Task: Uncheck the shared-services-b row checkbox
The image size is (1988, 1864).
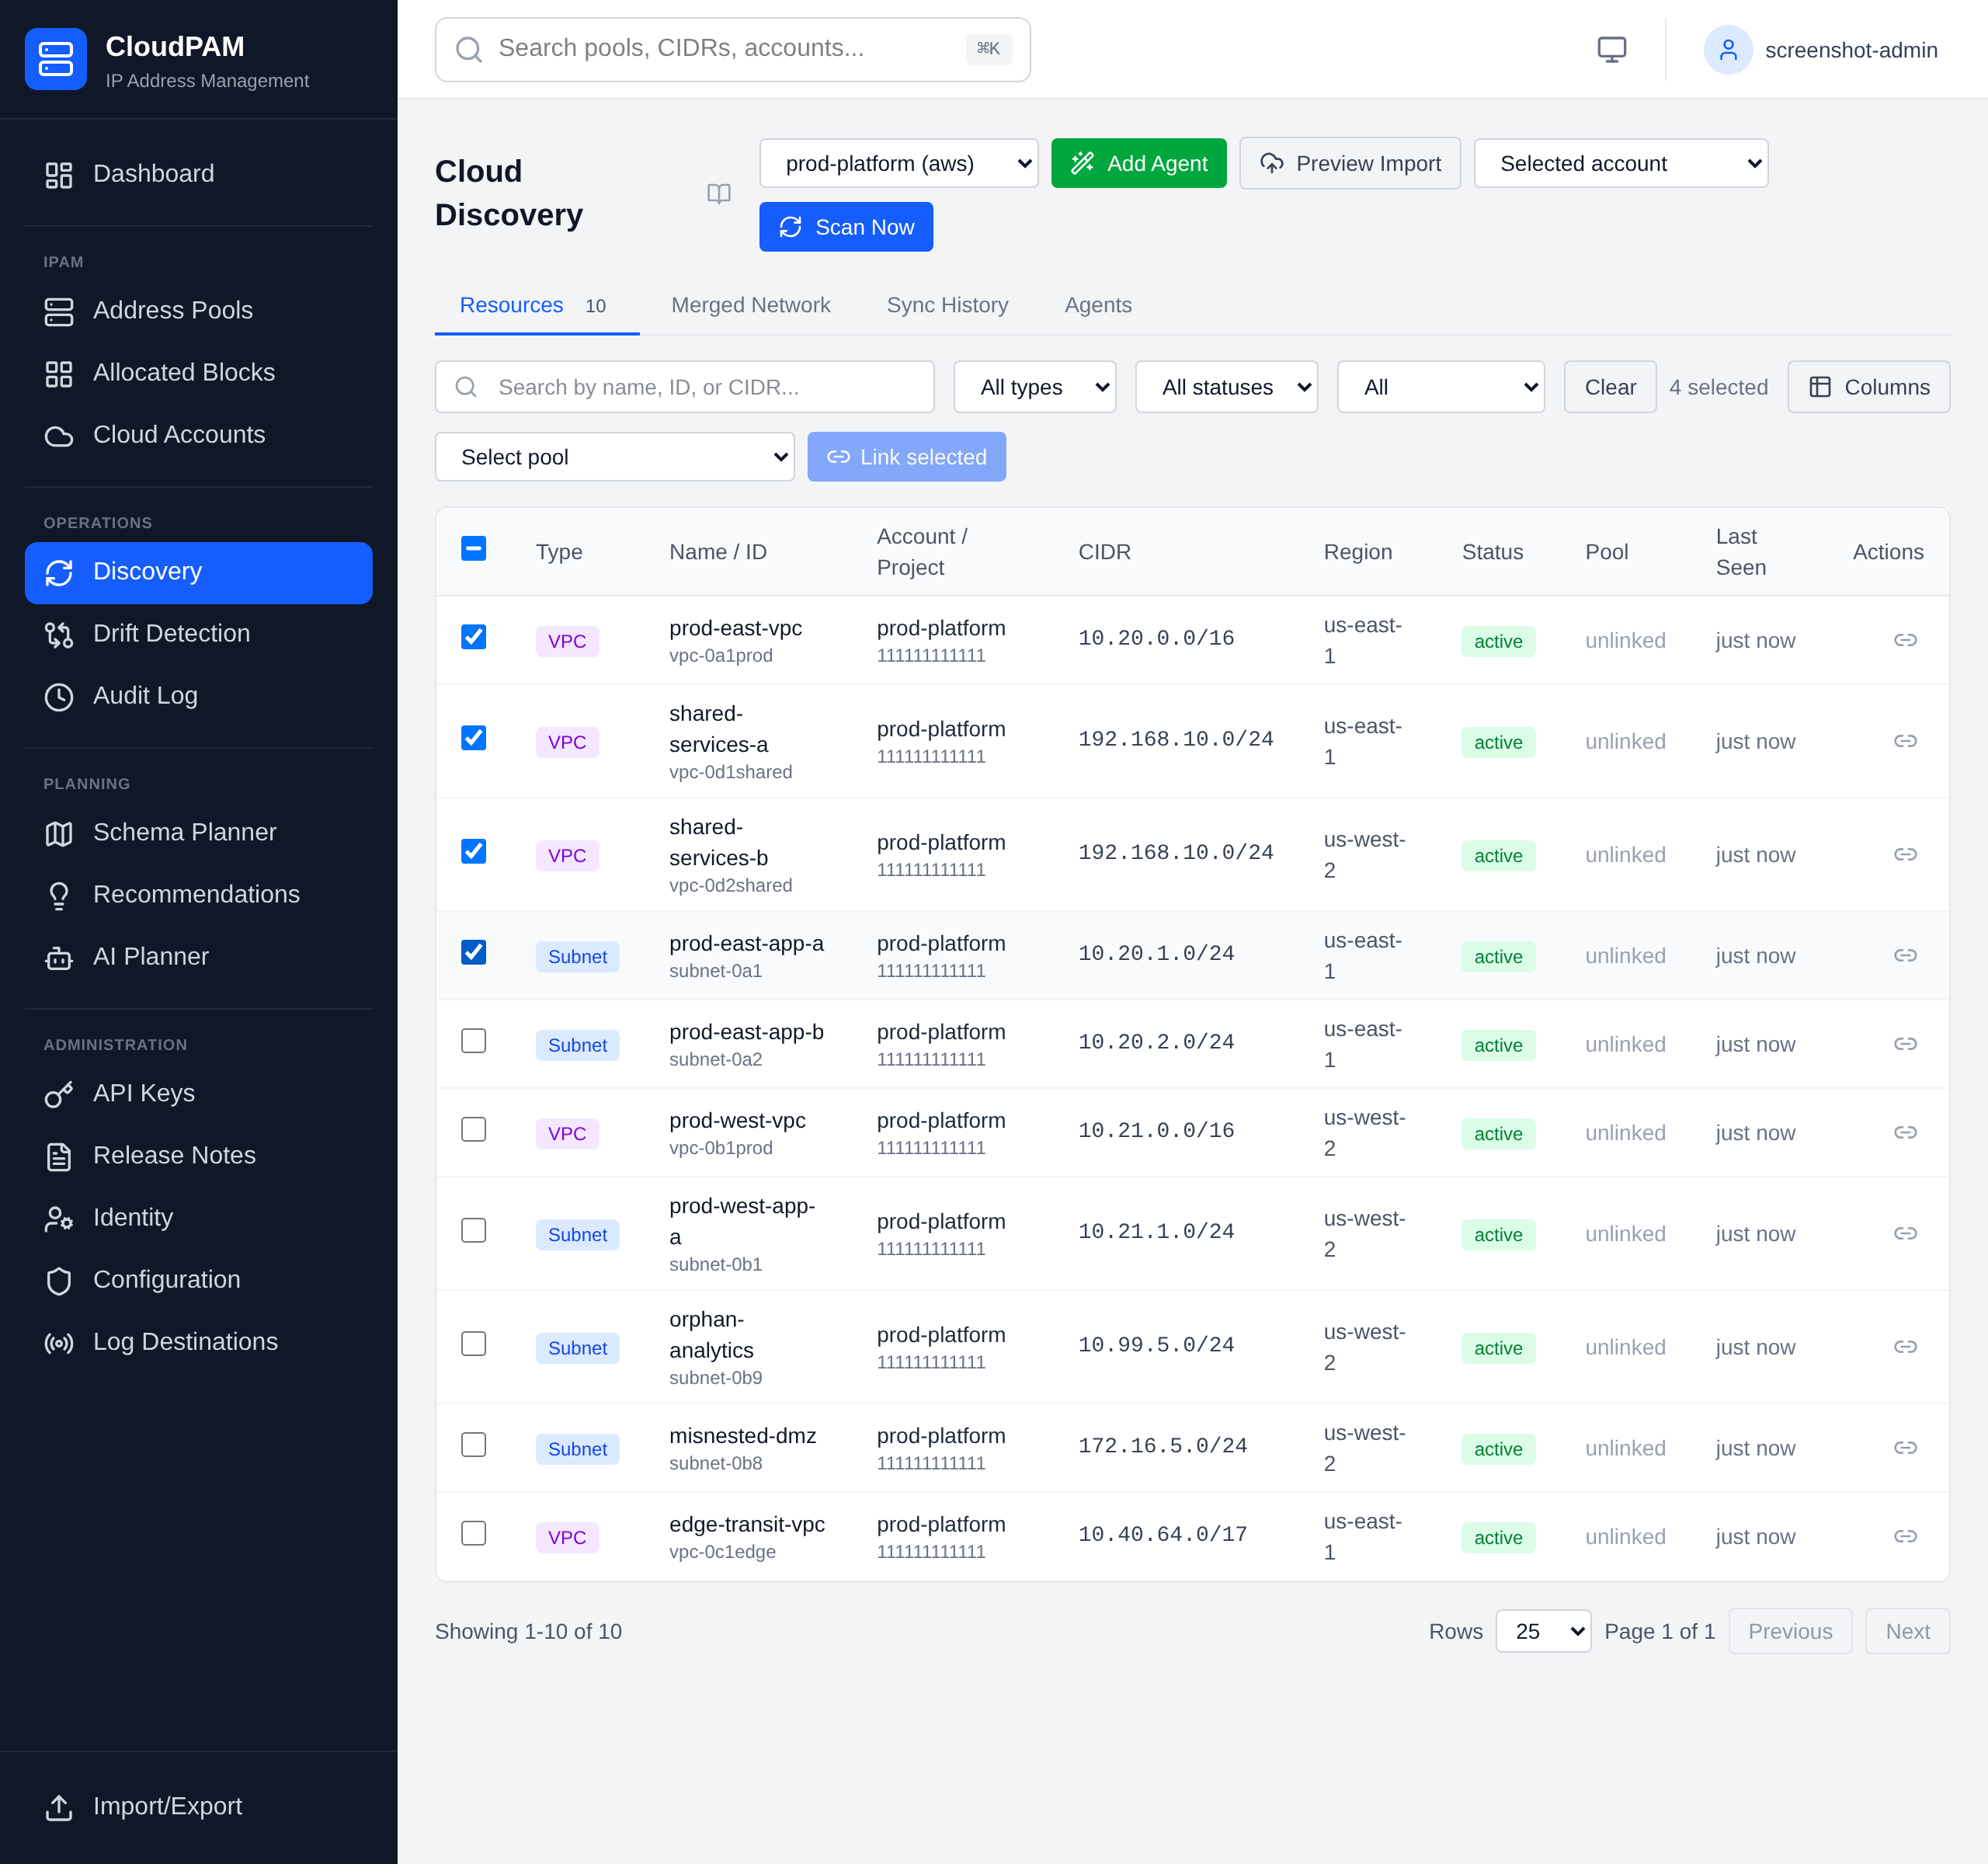Action: 474,851
